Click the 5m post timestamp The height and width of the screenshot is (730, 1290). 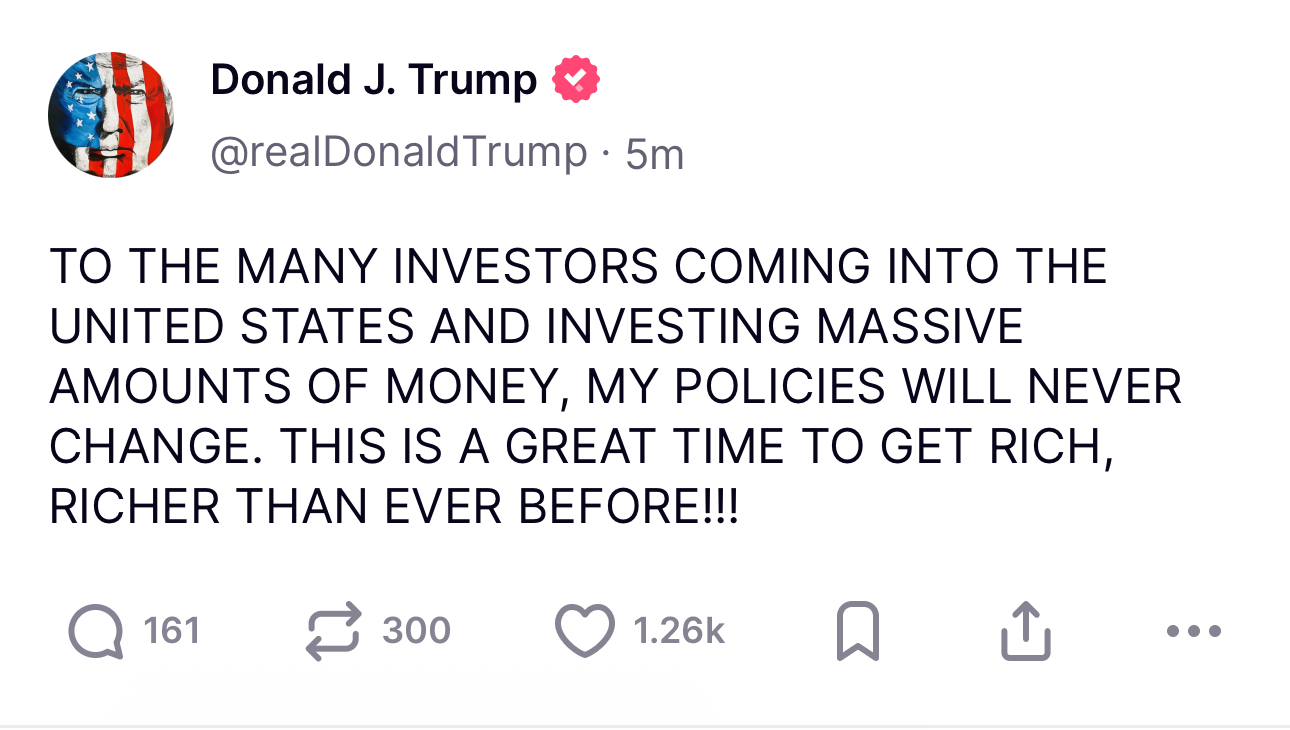point(654,154)
